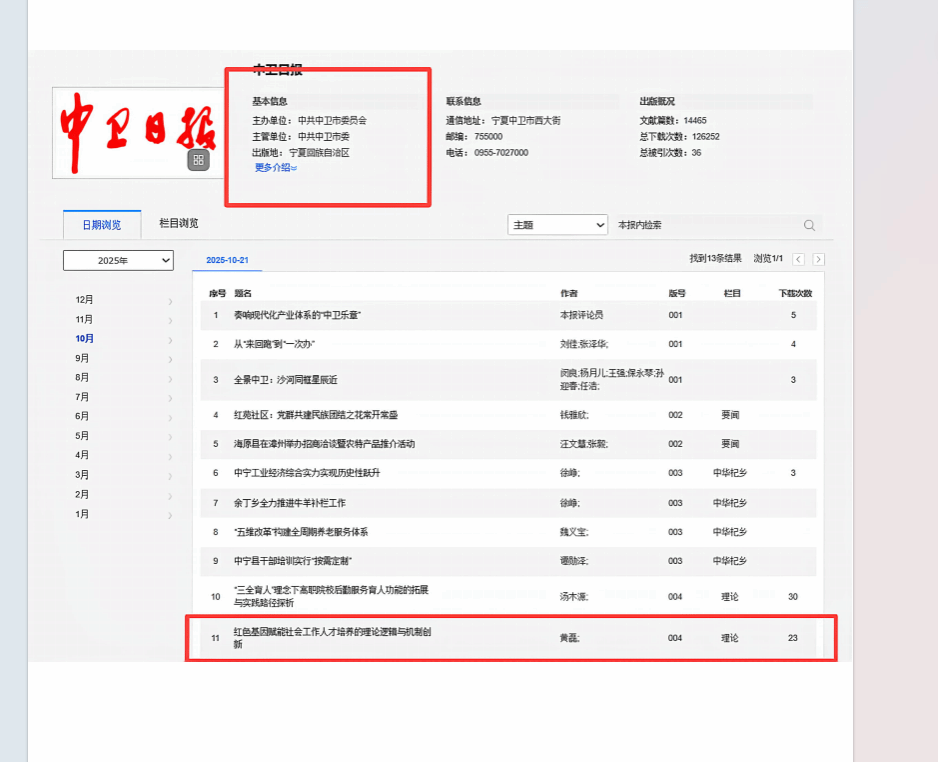The image size is (938, 762).
Task: Open article 从"来回跑"到"一次办"
Action: 274,344
